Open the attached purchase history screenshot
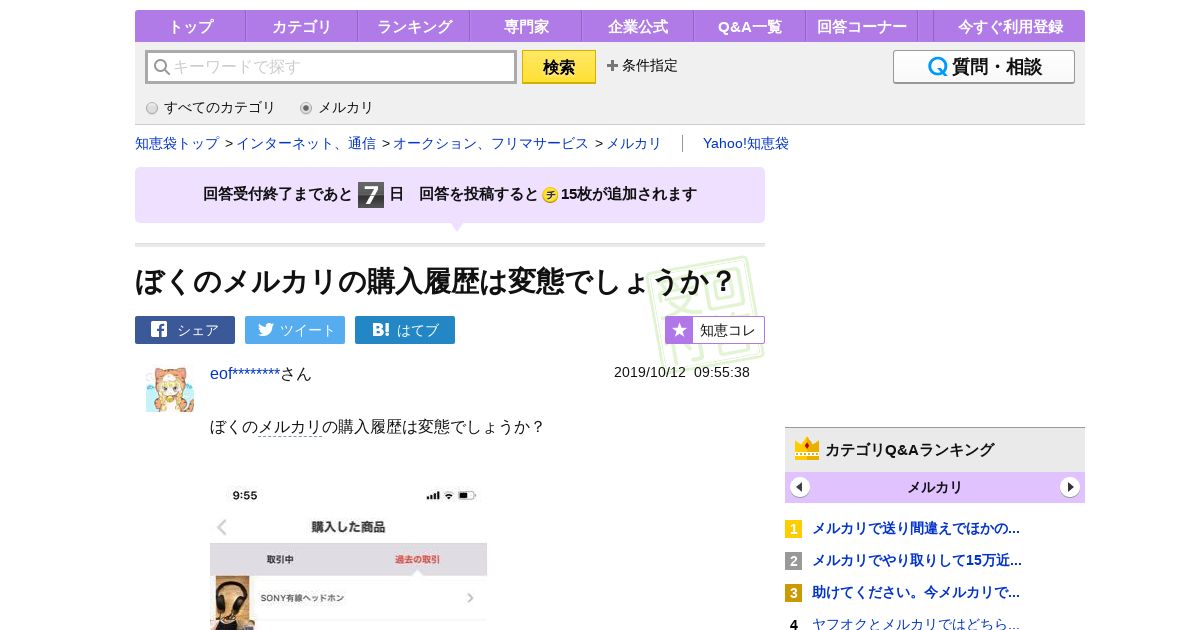The width and height of the screenshot is (1200, 630). tap(348, 556)
